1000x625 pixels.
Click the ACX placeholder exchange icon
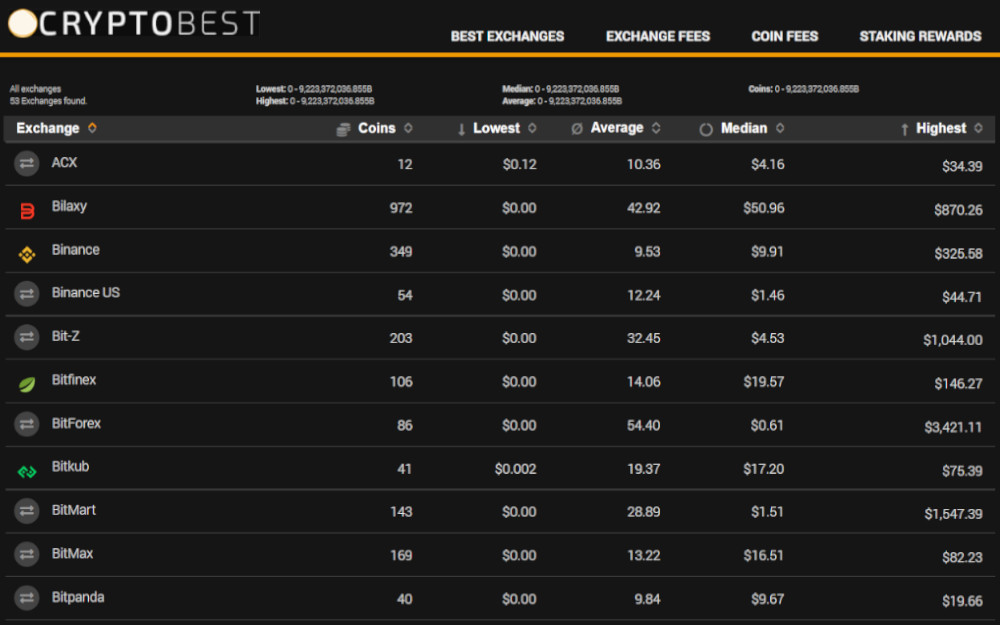coord(27,164)
